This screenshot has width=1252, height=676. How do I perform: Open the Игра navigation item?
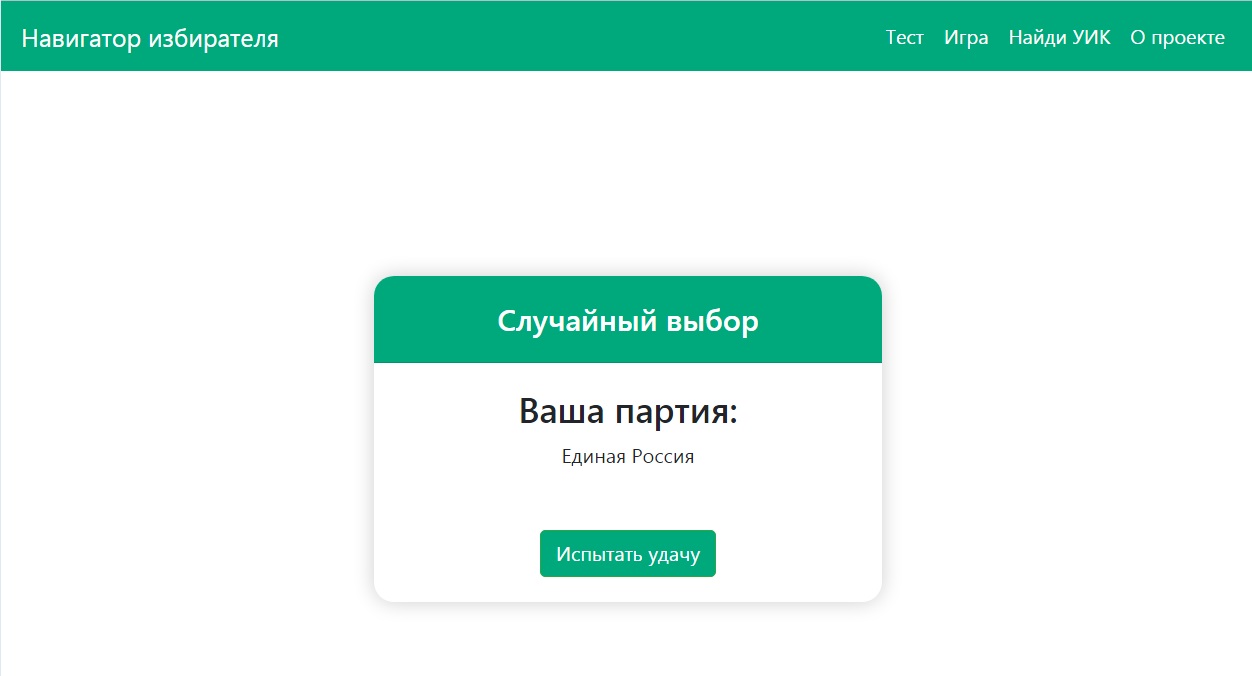tap(966, 38)
